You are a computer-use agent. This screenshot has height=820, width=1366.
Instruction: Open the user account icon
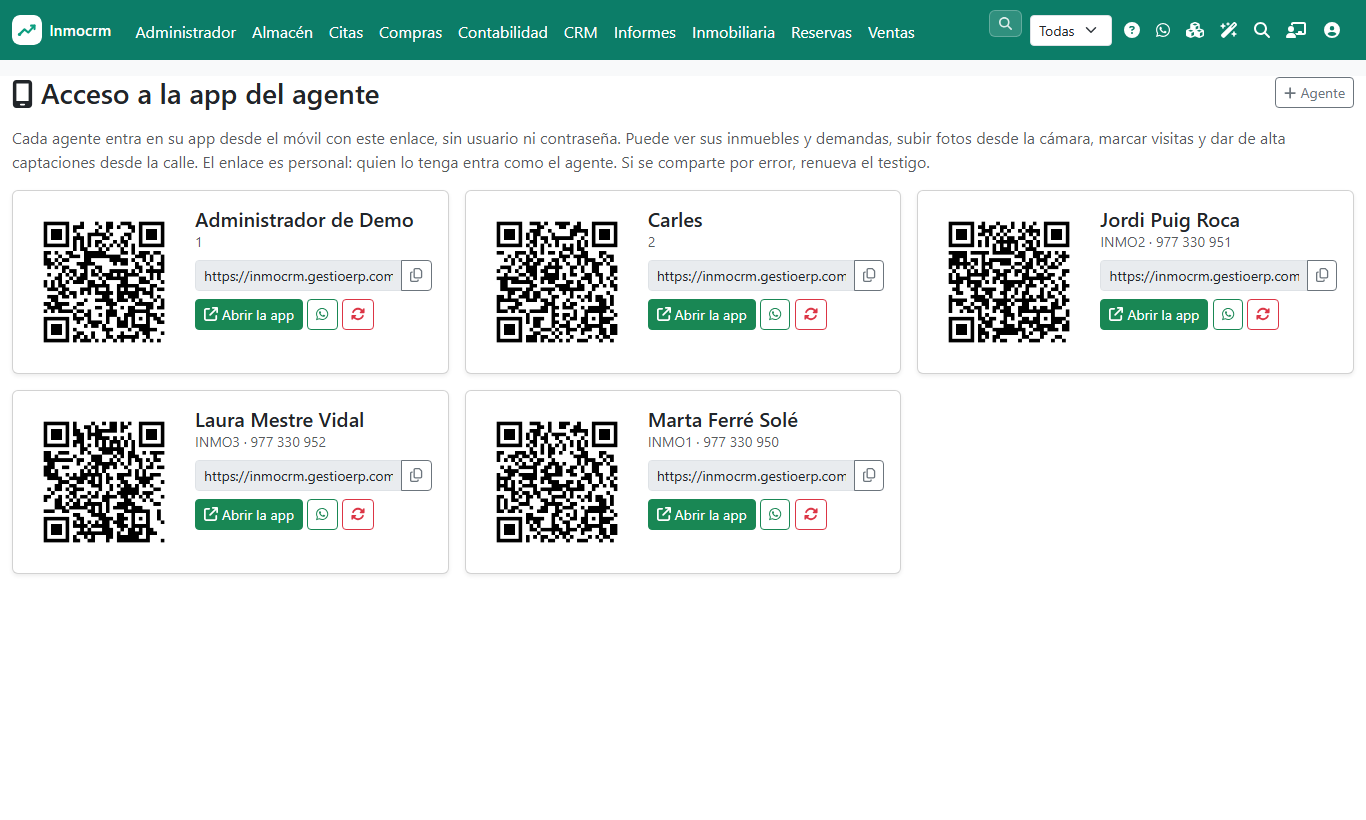(x=1332, y=31)
